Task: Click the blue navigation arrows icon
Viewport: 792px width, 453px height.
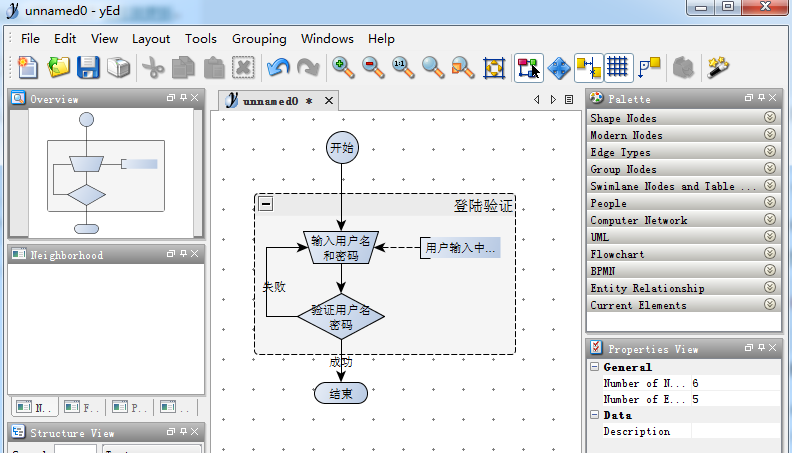Action: point(559,68)
